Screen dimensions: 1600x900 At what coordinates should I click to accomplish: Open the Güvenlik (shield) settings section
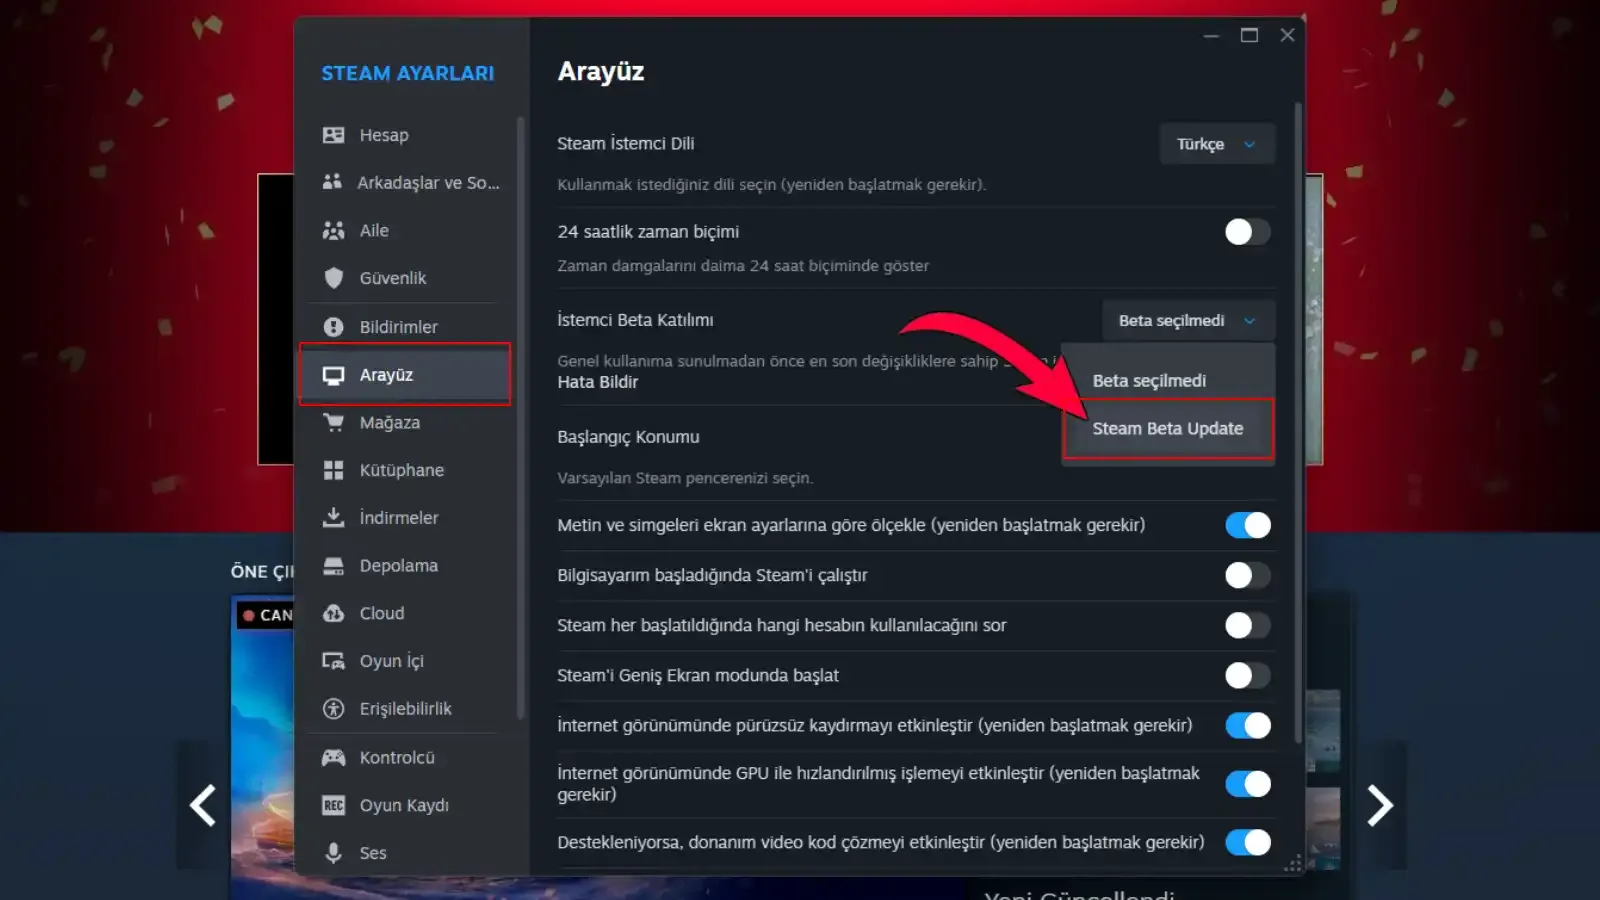(334, 278)
